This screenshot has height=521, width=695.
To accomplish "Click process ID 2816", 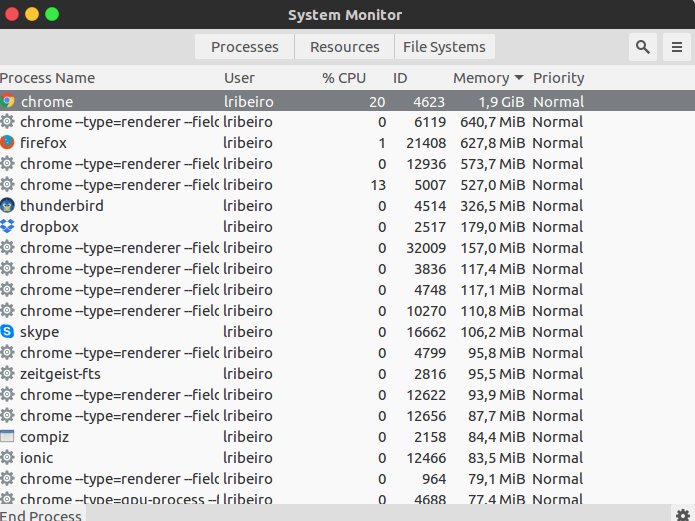I will point(430,374).
